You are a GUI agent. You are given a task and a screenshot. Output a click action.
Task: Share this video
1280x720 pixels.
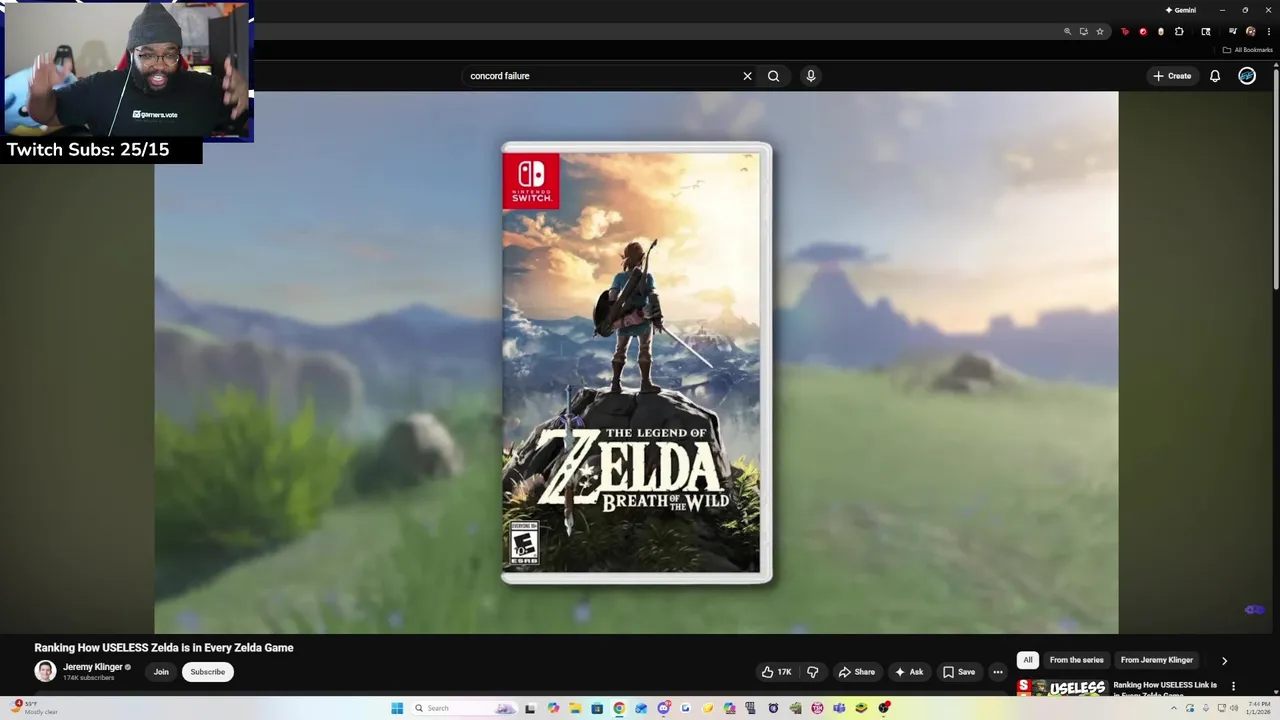(857, 672)
